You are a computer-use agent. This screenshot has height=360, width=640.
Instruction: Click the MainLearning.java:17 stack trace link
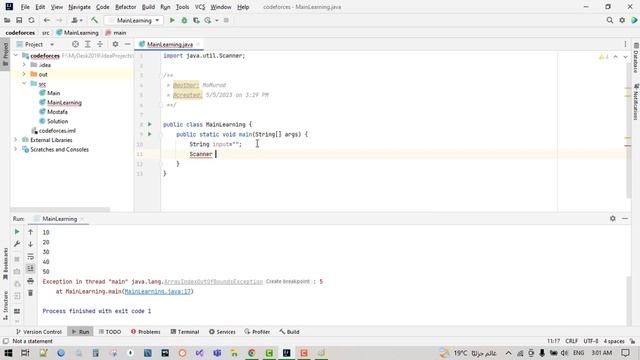pos(158,291)
